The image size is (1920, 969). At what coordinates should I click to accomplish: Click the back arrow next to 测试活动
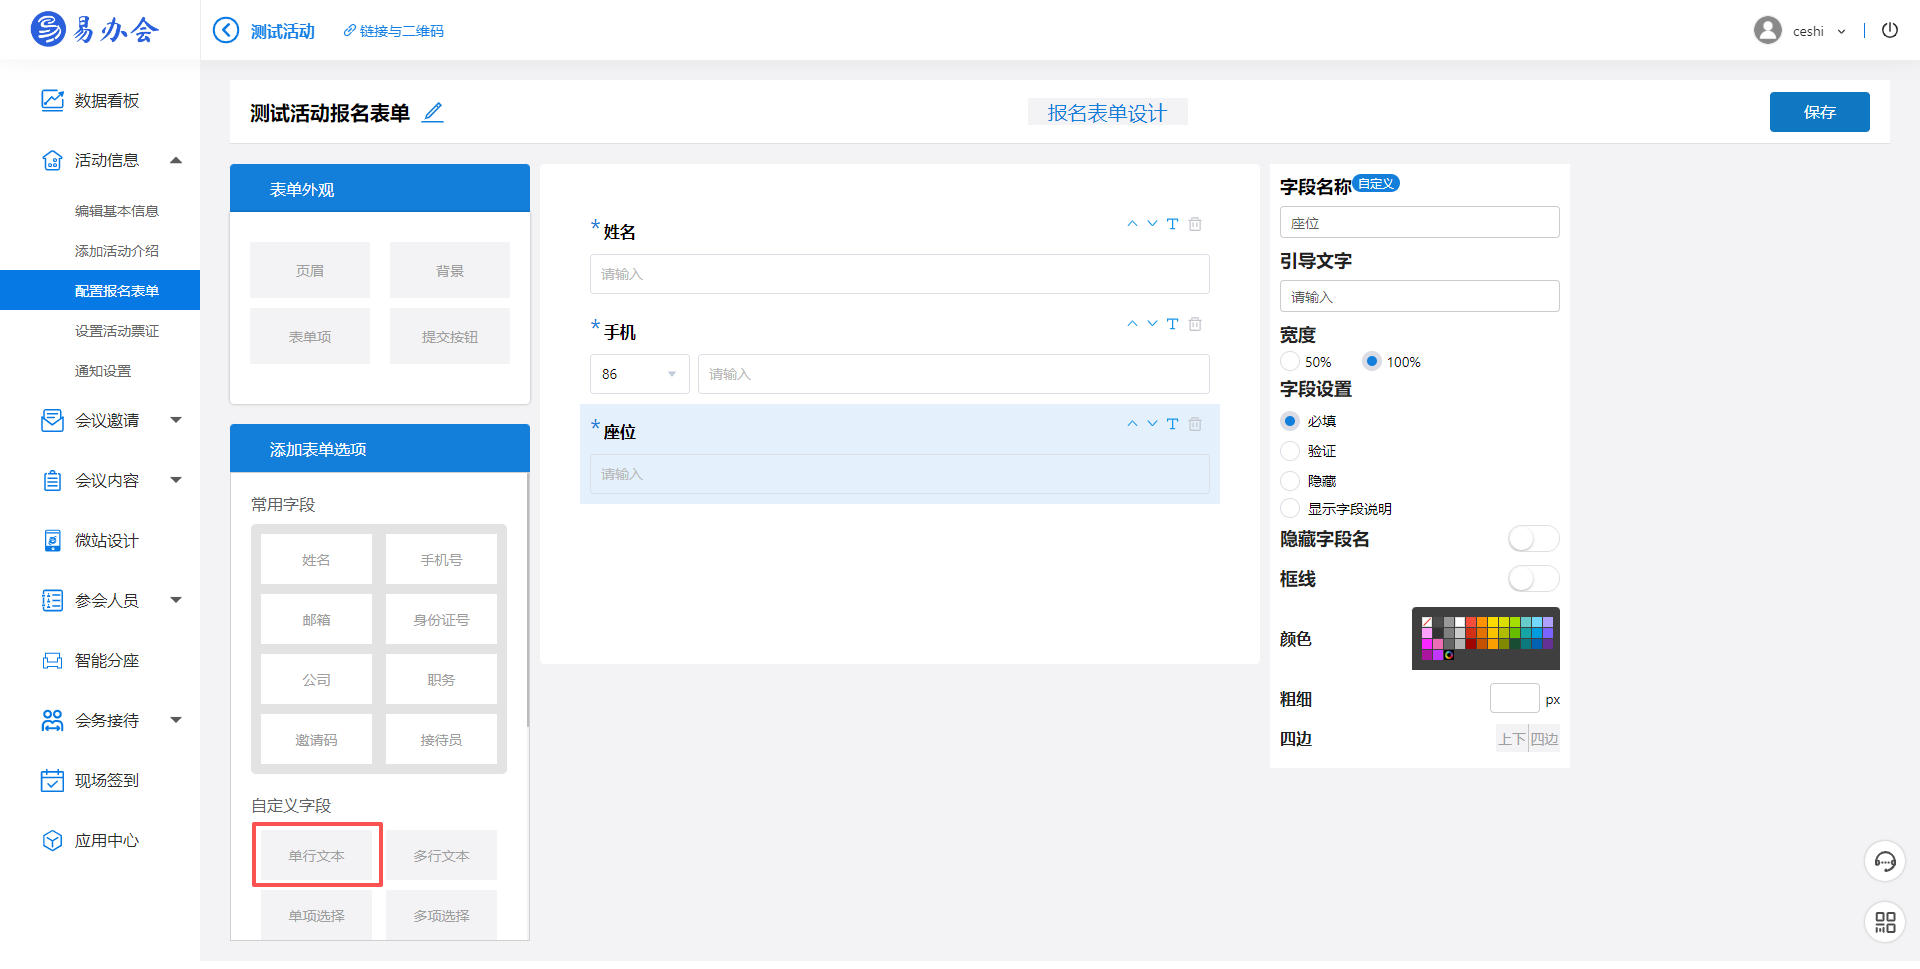click(226, 31)
